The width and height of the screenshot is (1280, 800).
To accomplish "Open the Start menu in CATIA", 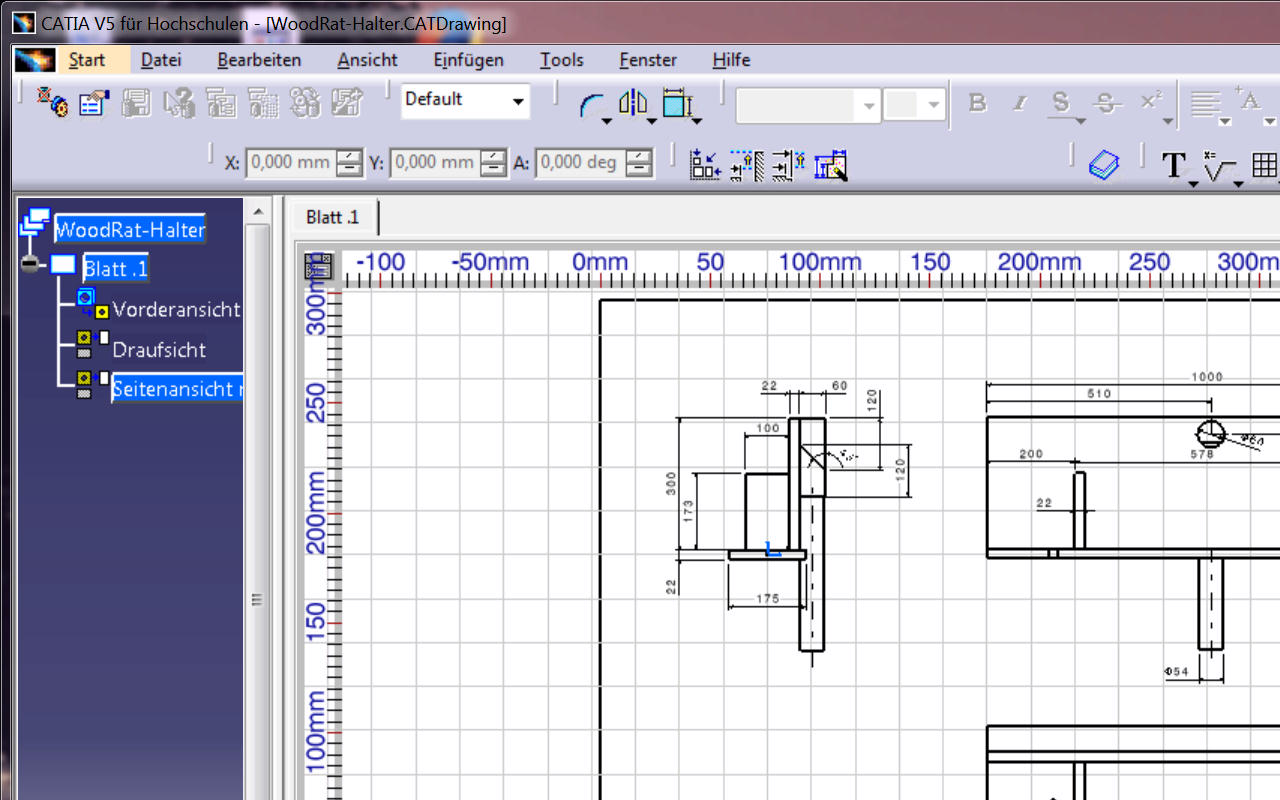I will (87, 60).
